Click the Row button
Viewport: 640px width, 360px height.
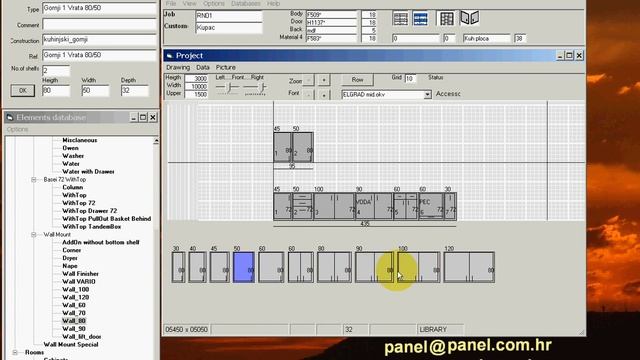point(357,80)
